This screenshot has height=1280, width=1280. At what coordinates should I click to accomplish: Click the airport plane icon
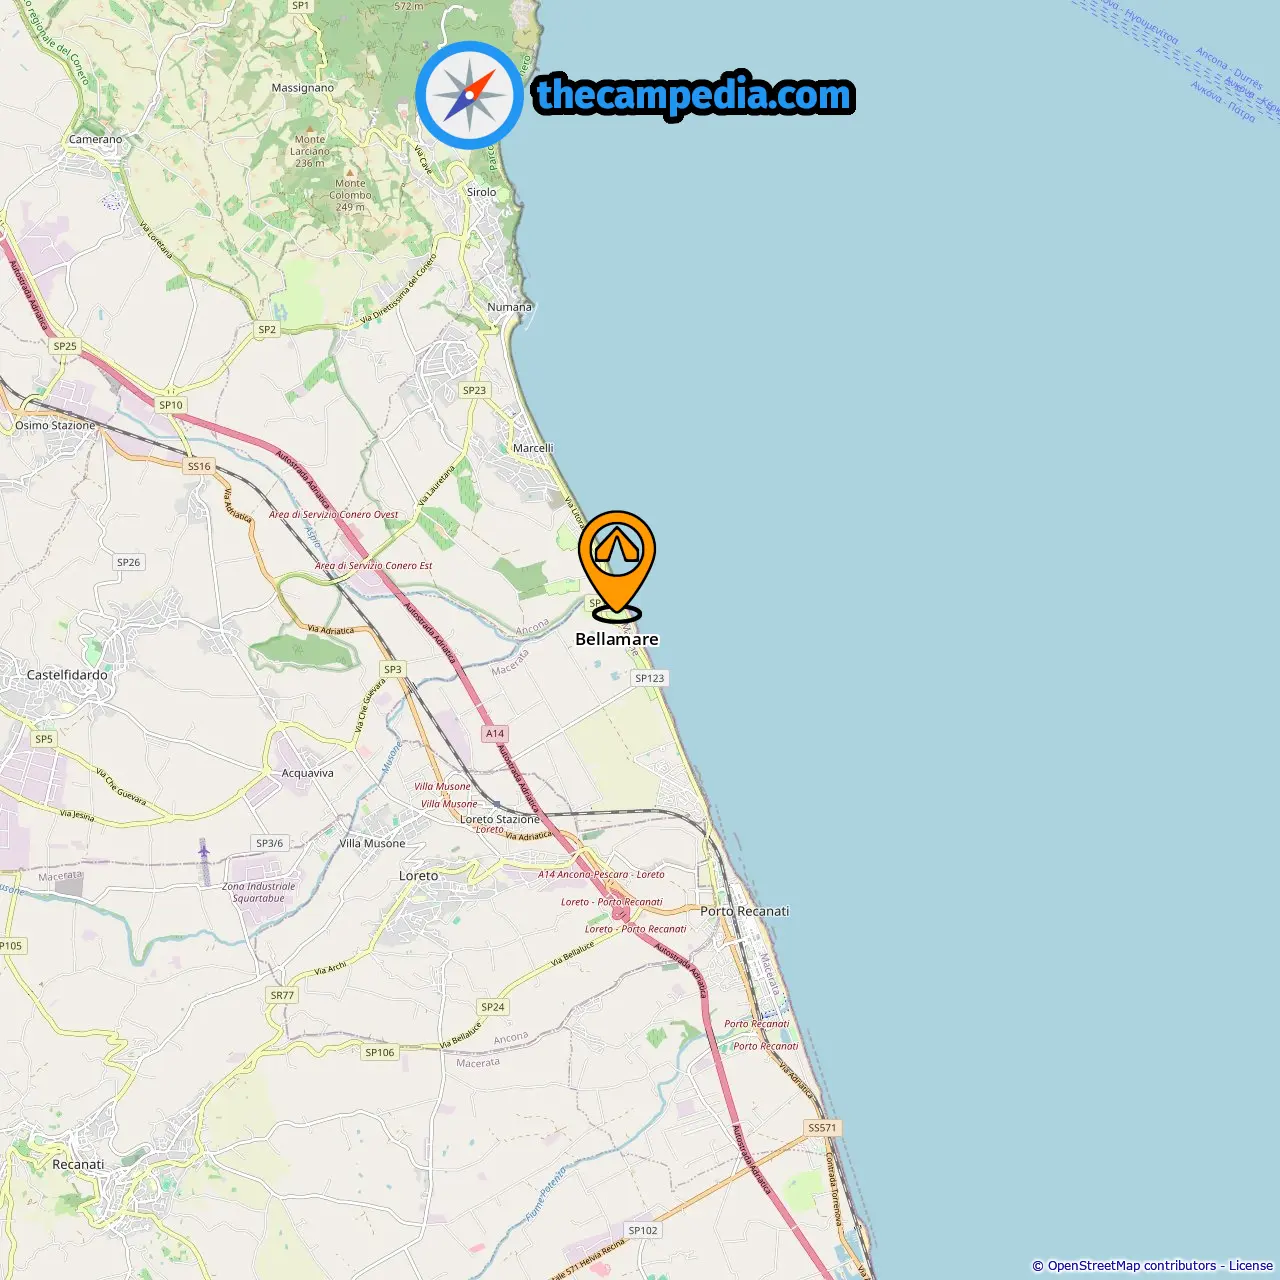pos(204,851)
